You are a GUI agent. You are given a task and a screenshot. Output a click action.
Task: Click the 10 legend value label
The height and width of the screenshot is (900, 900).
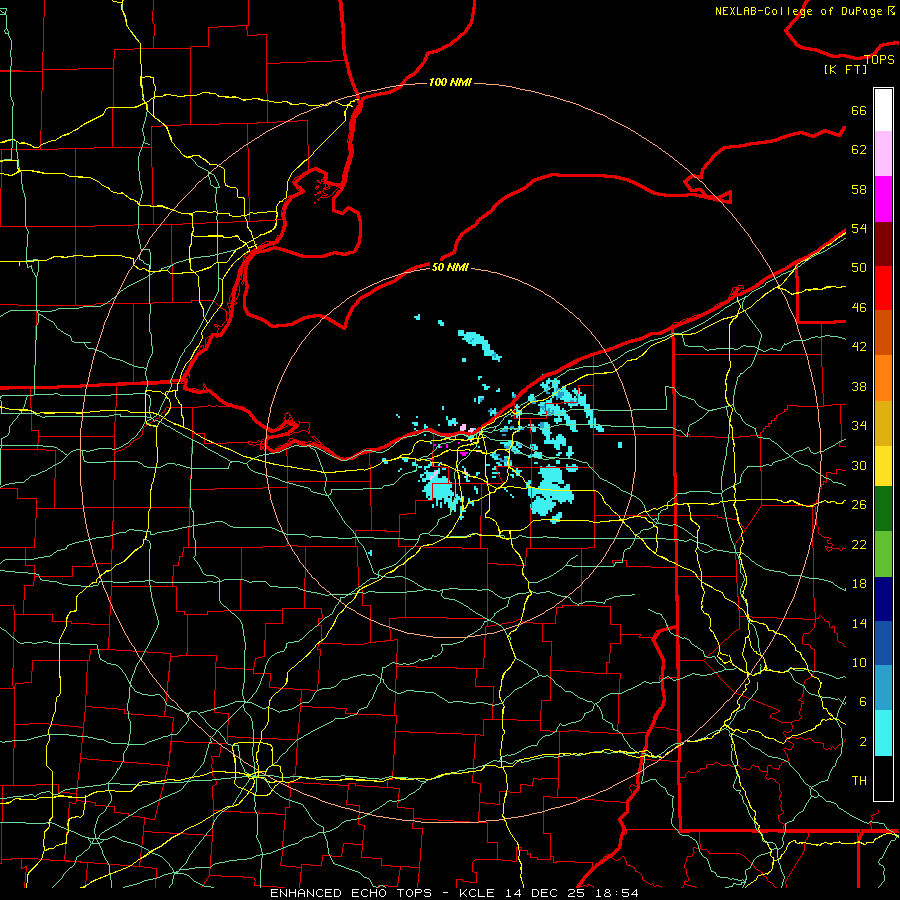tap(859, 662)
